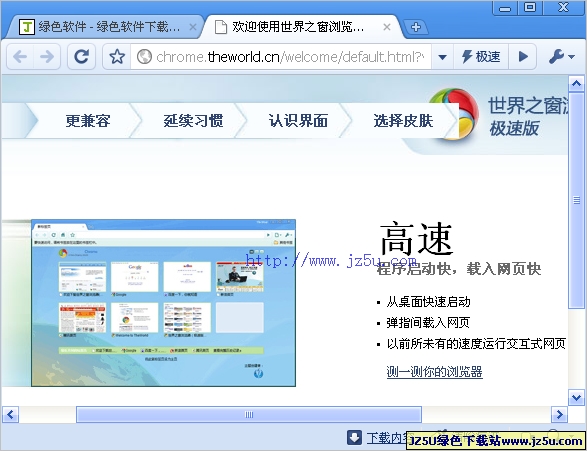Click the horizontal scrollbar thumb
Viewport: 587px width, 451px height.
tap(249, 414)
